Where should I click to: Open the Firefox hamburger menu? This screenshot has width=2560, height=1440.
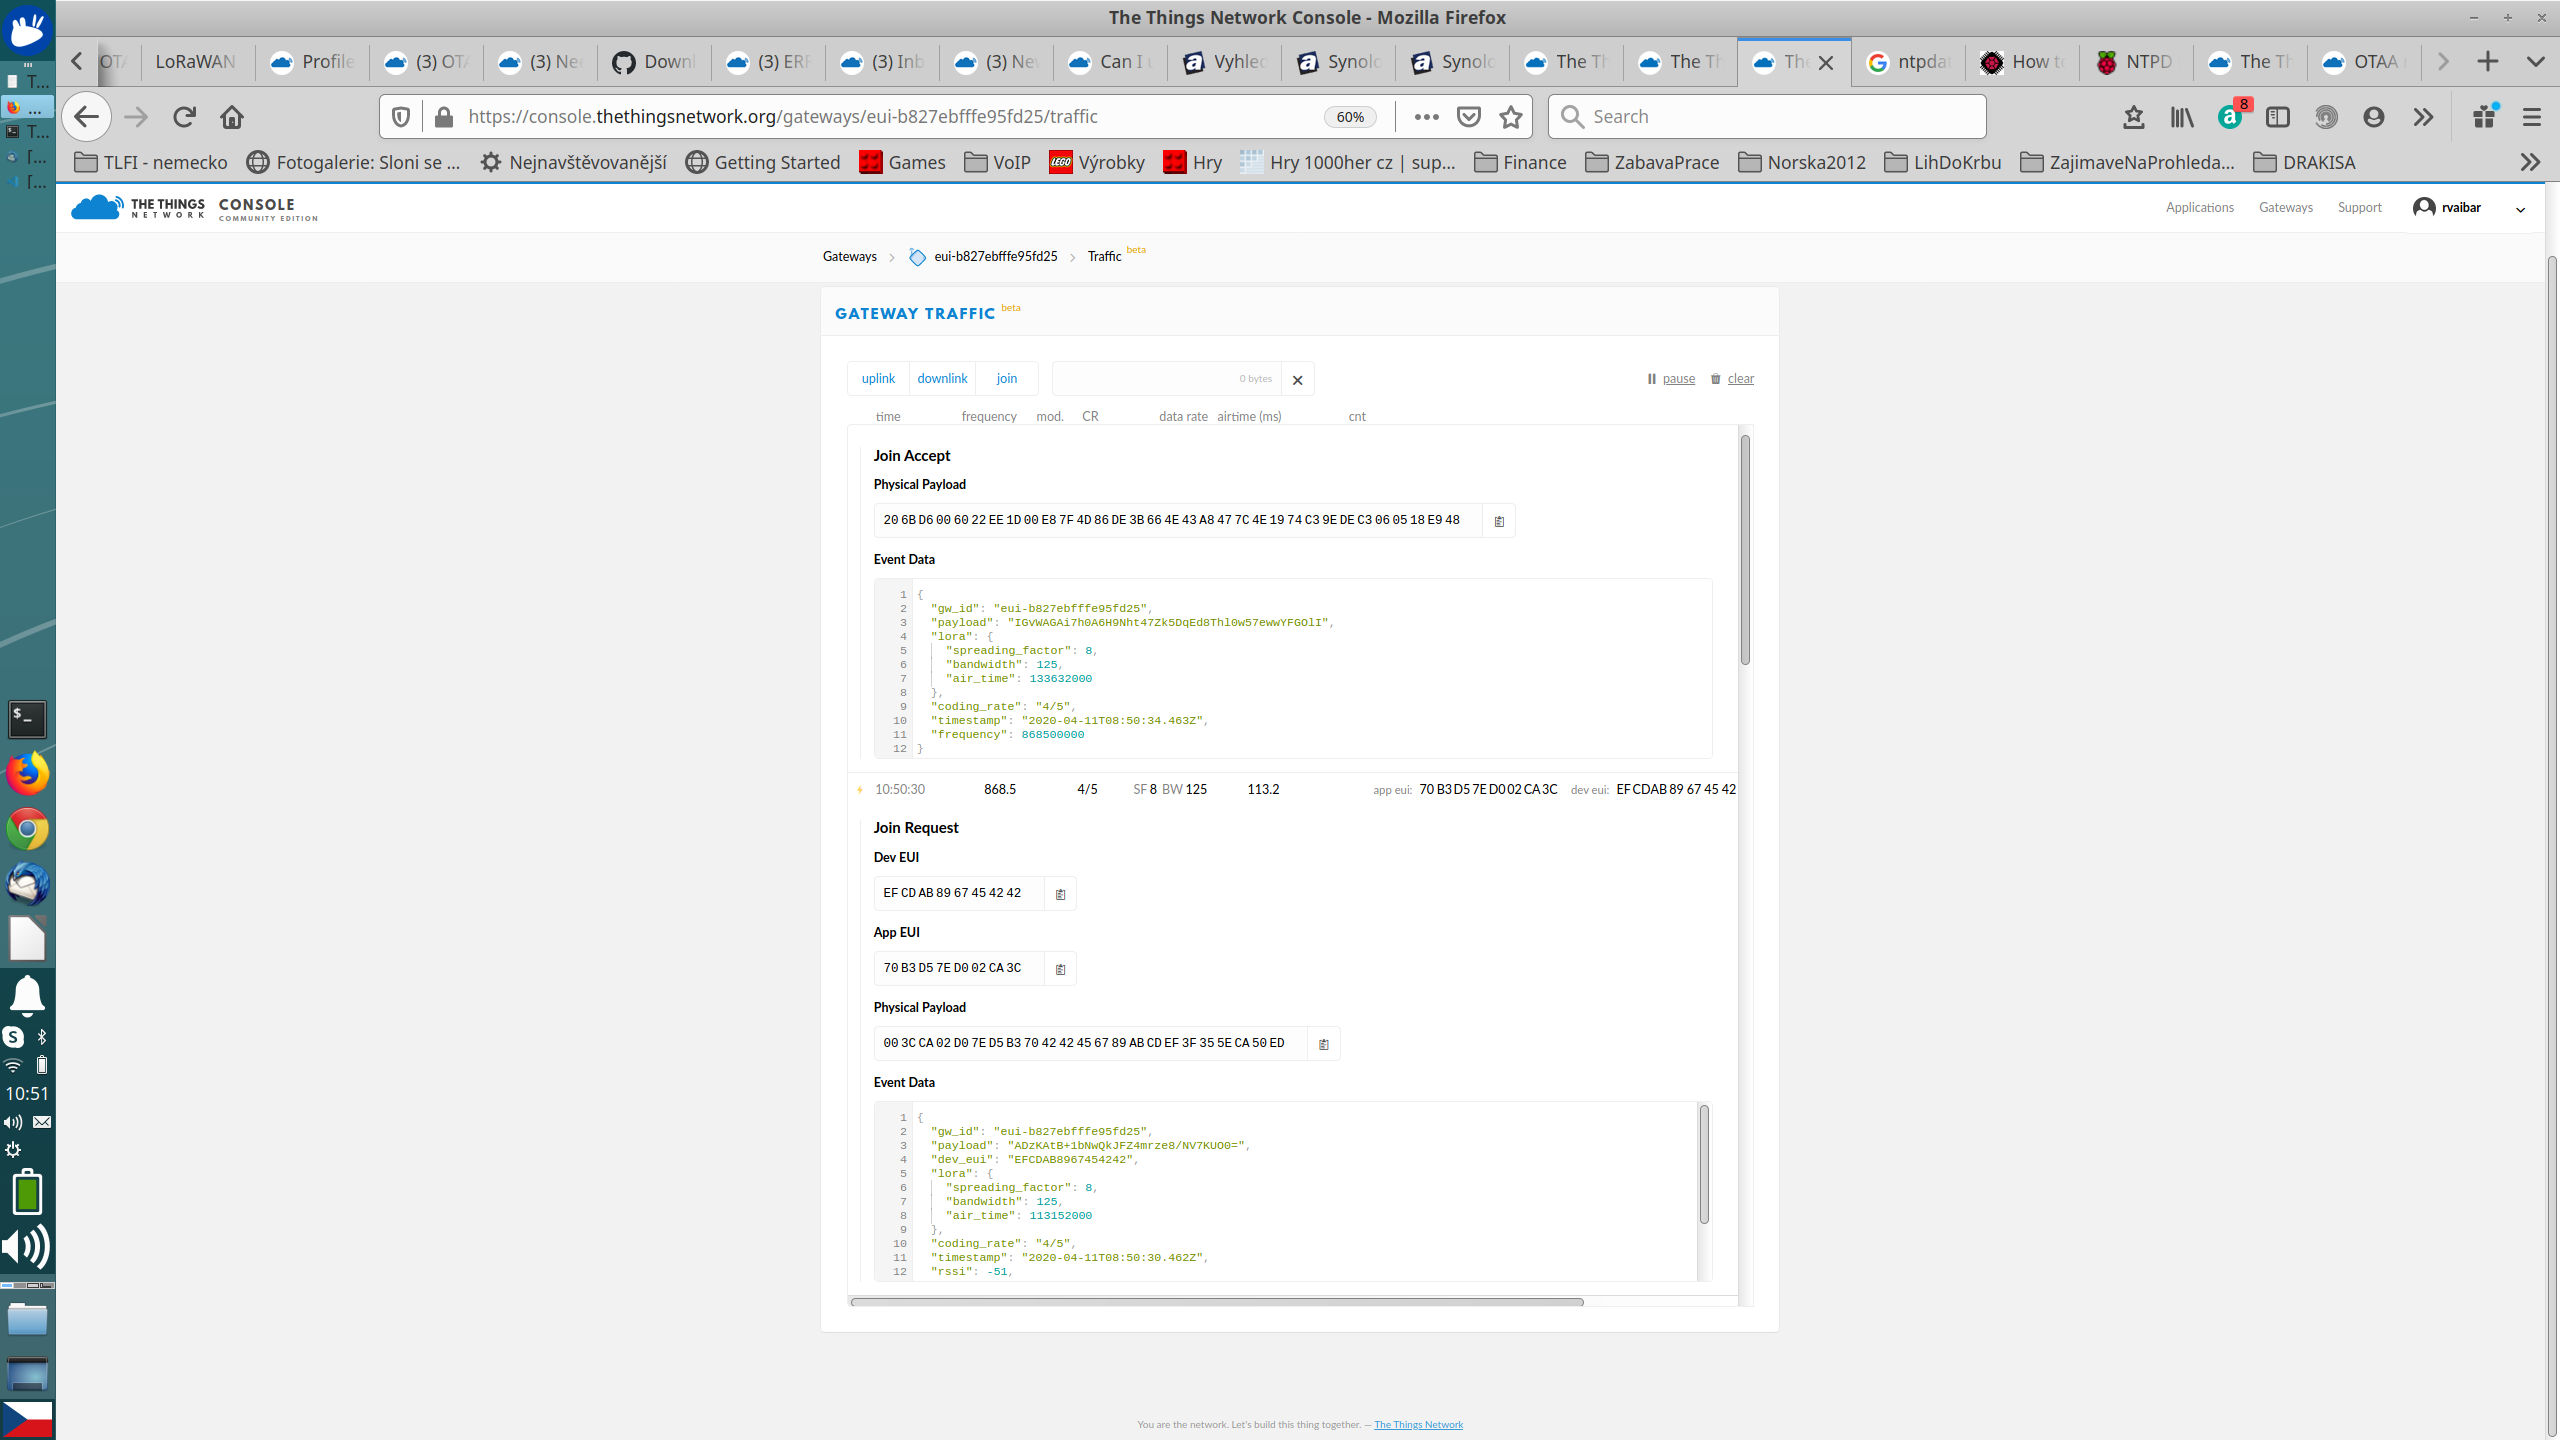point(2531,117)
